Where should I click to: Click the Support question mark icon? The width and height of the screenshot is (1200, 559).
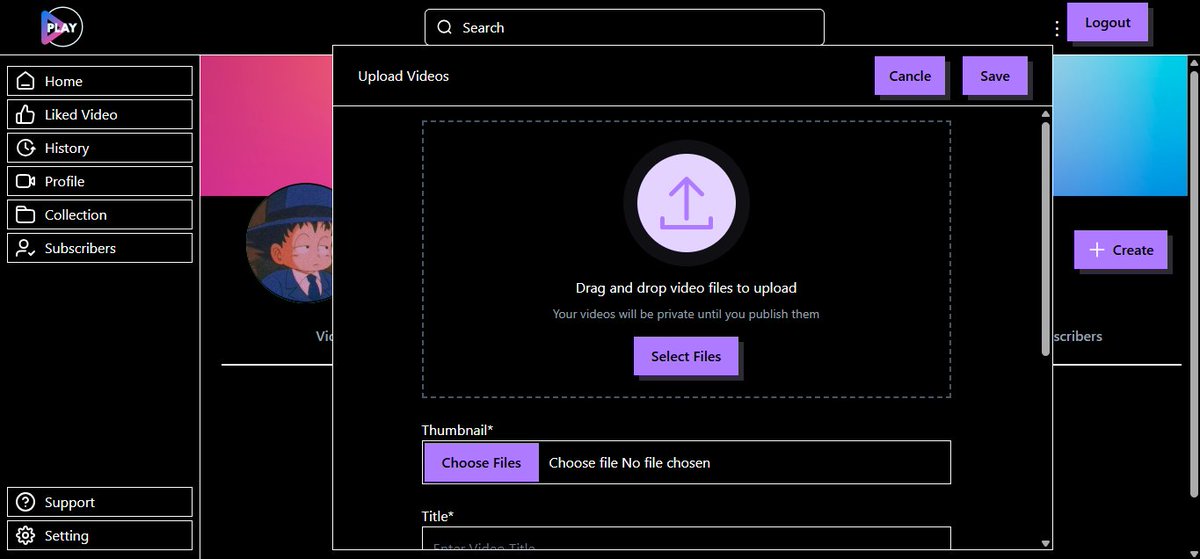(x=26, y=502)
